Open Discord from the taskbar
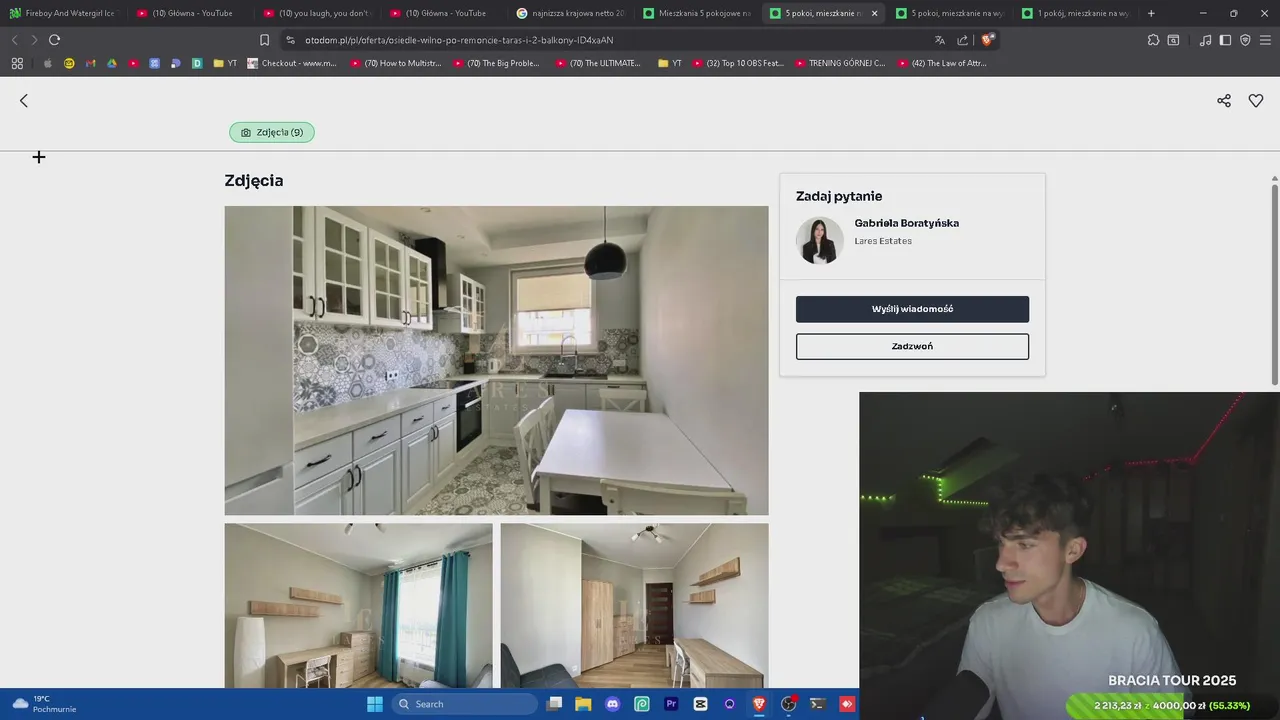The image size is (1280, 720). (x=613, y=704)
